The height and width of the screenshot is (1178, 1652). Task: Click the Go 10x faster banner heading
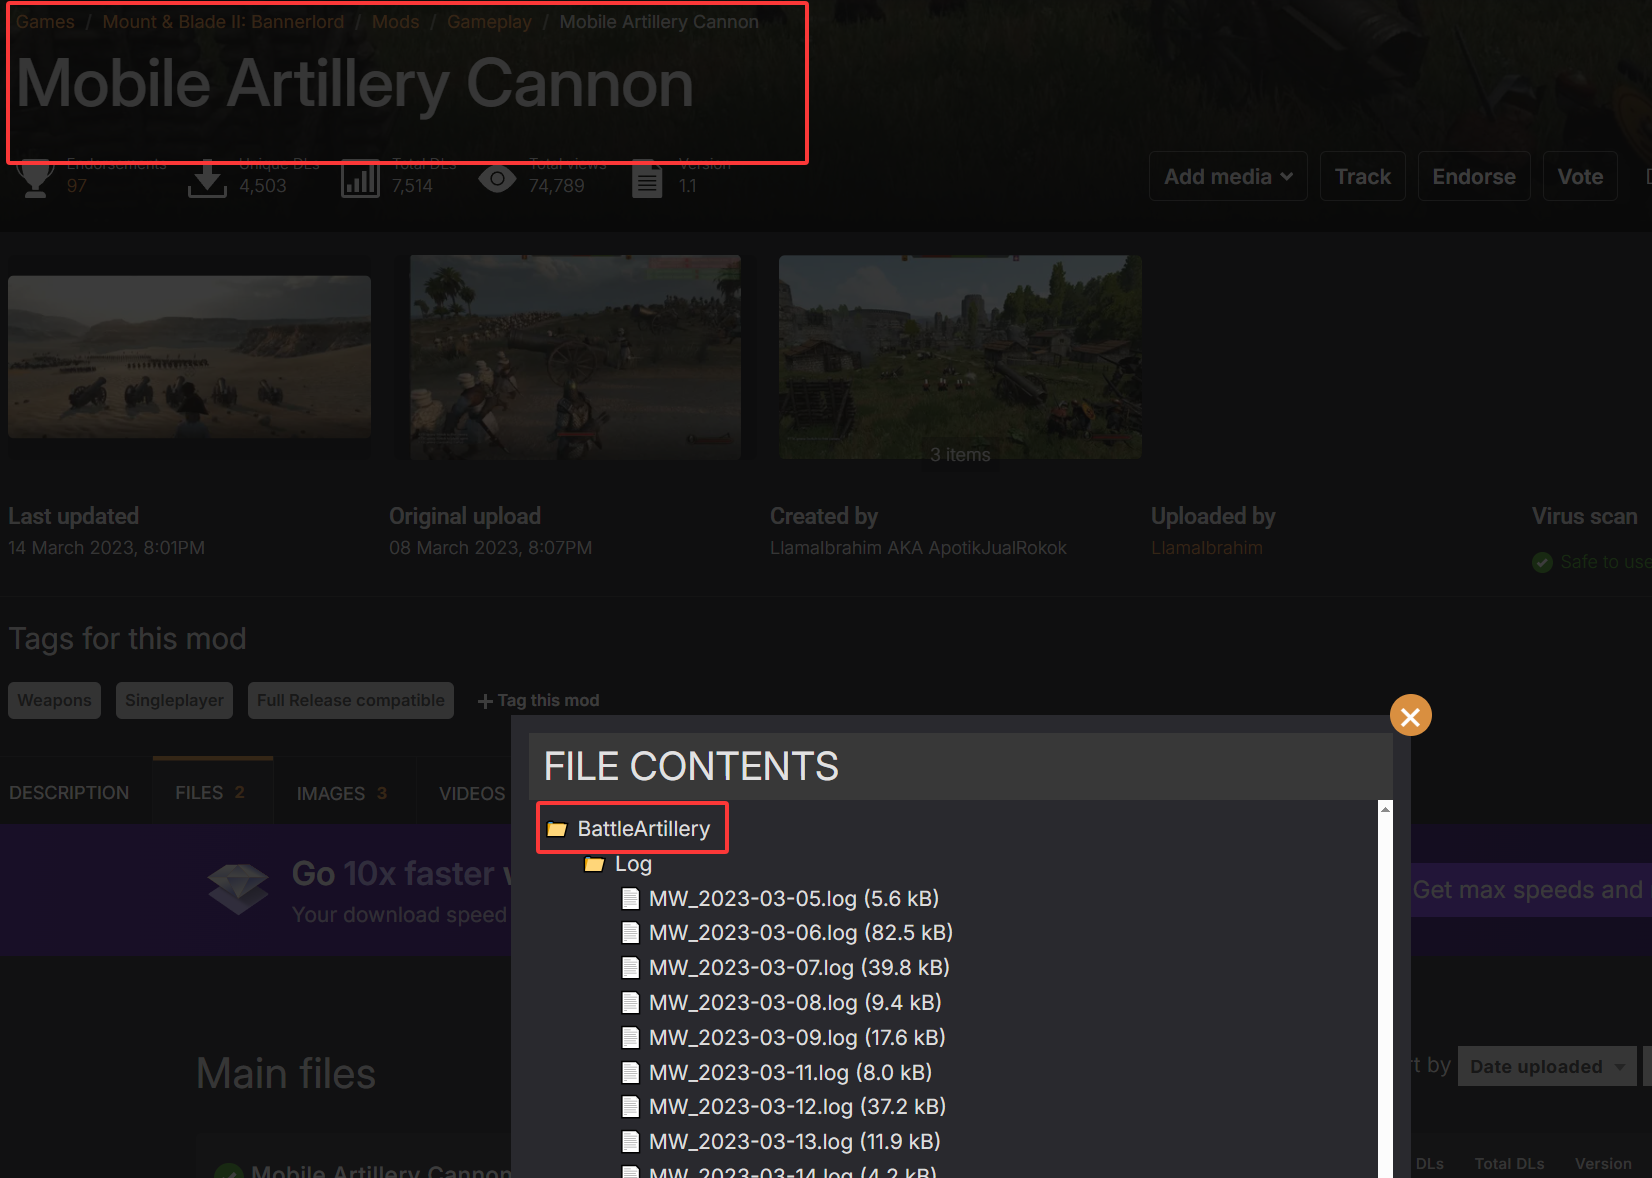401,874
